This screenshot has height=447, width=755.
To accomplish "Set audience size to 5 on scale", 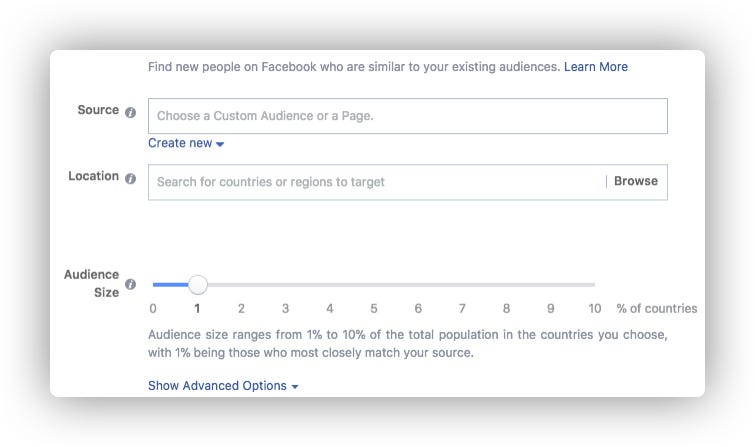I will click(x=374, y=308).
